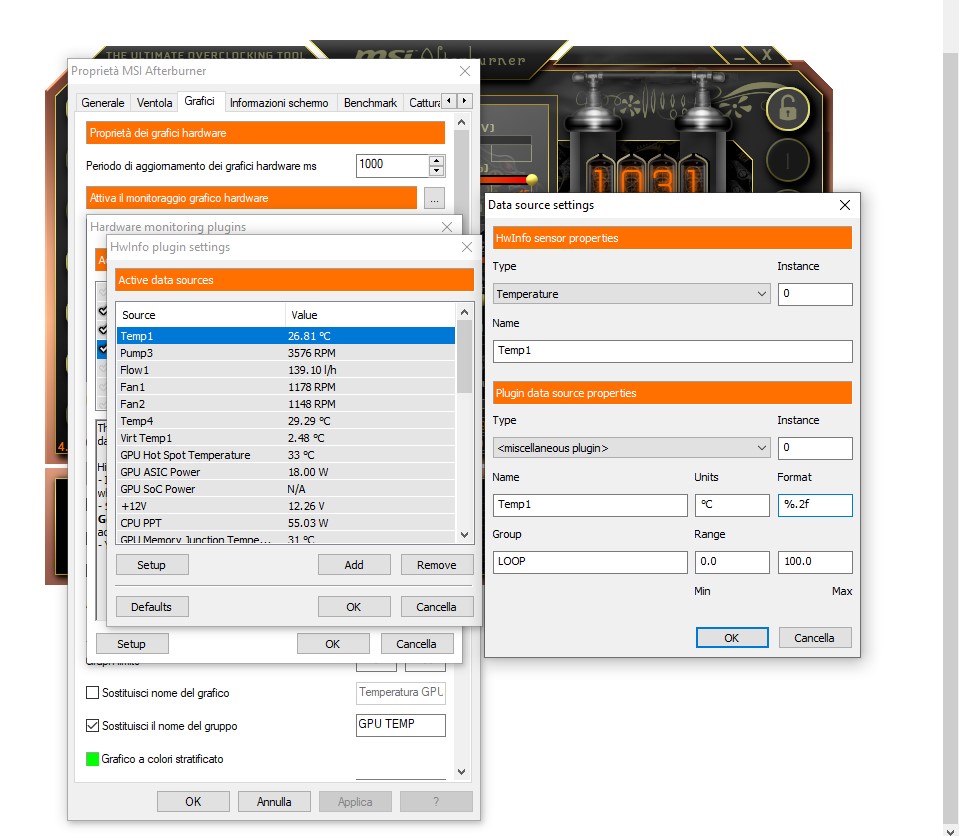The image size is (959, 836).
Task: Open the partially visible Cattura tab
Action: (424, 103)
